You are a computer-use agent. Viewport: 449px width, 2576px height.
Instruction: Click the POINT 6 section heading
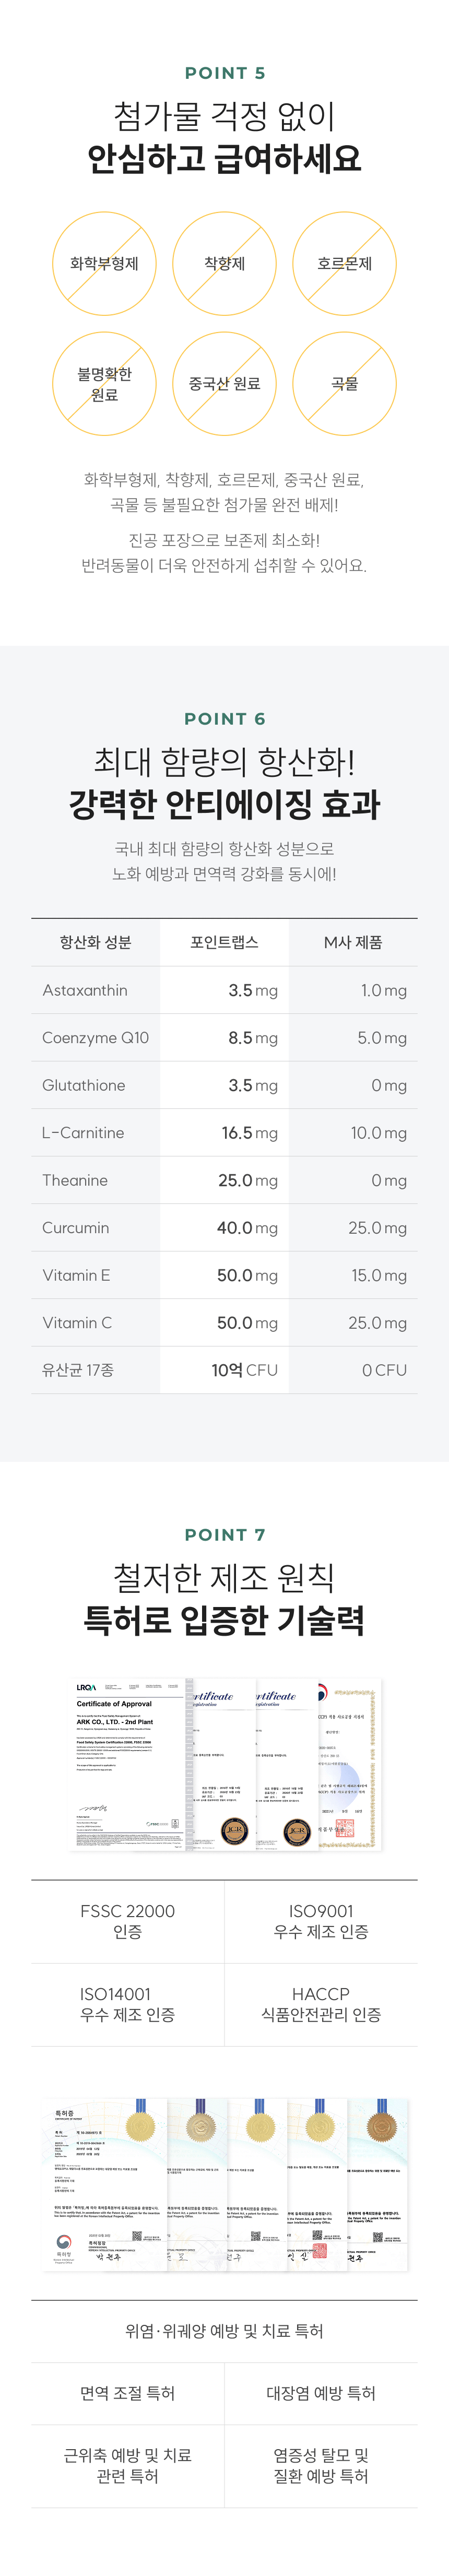click(x=224, y=719)
